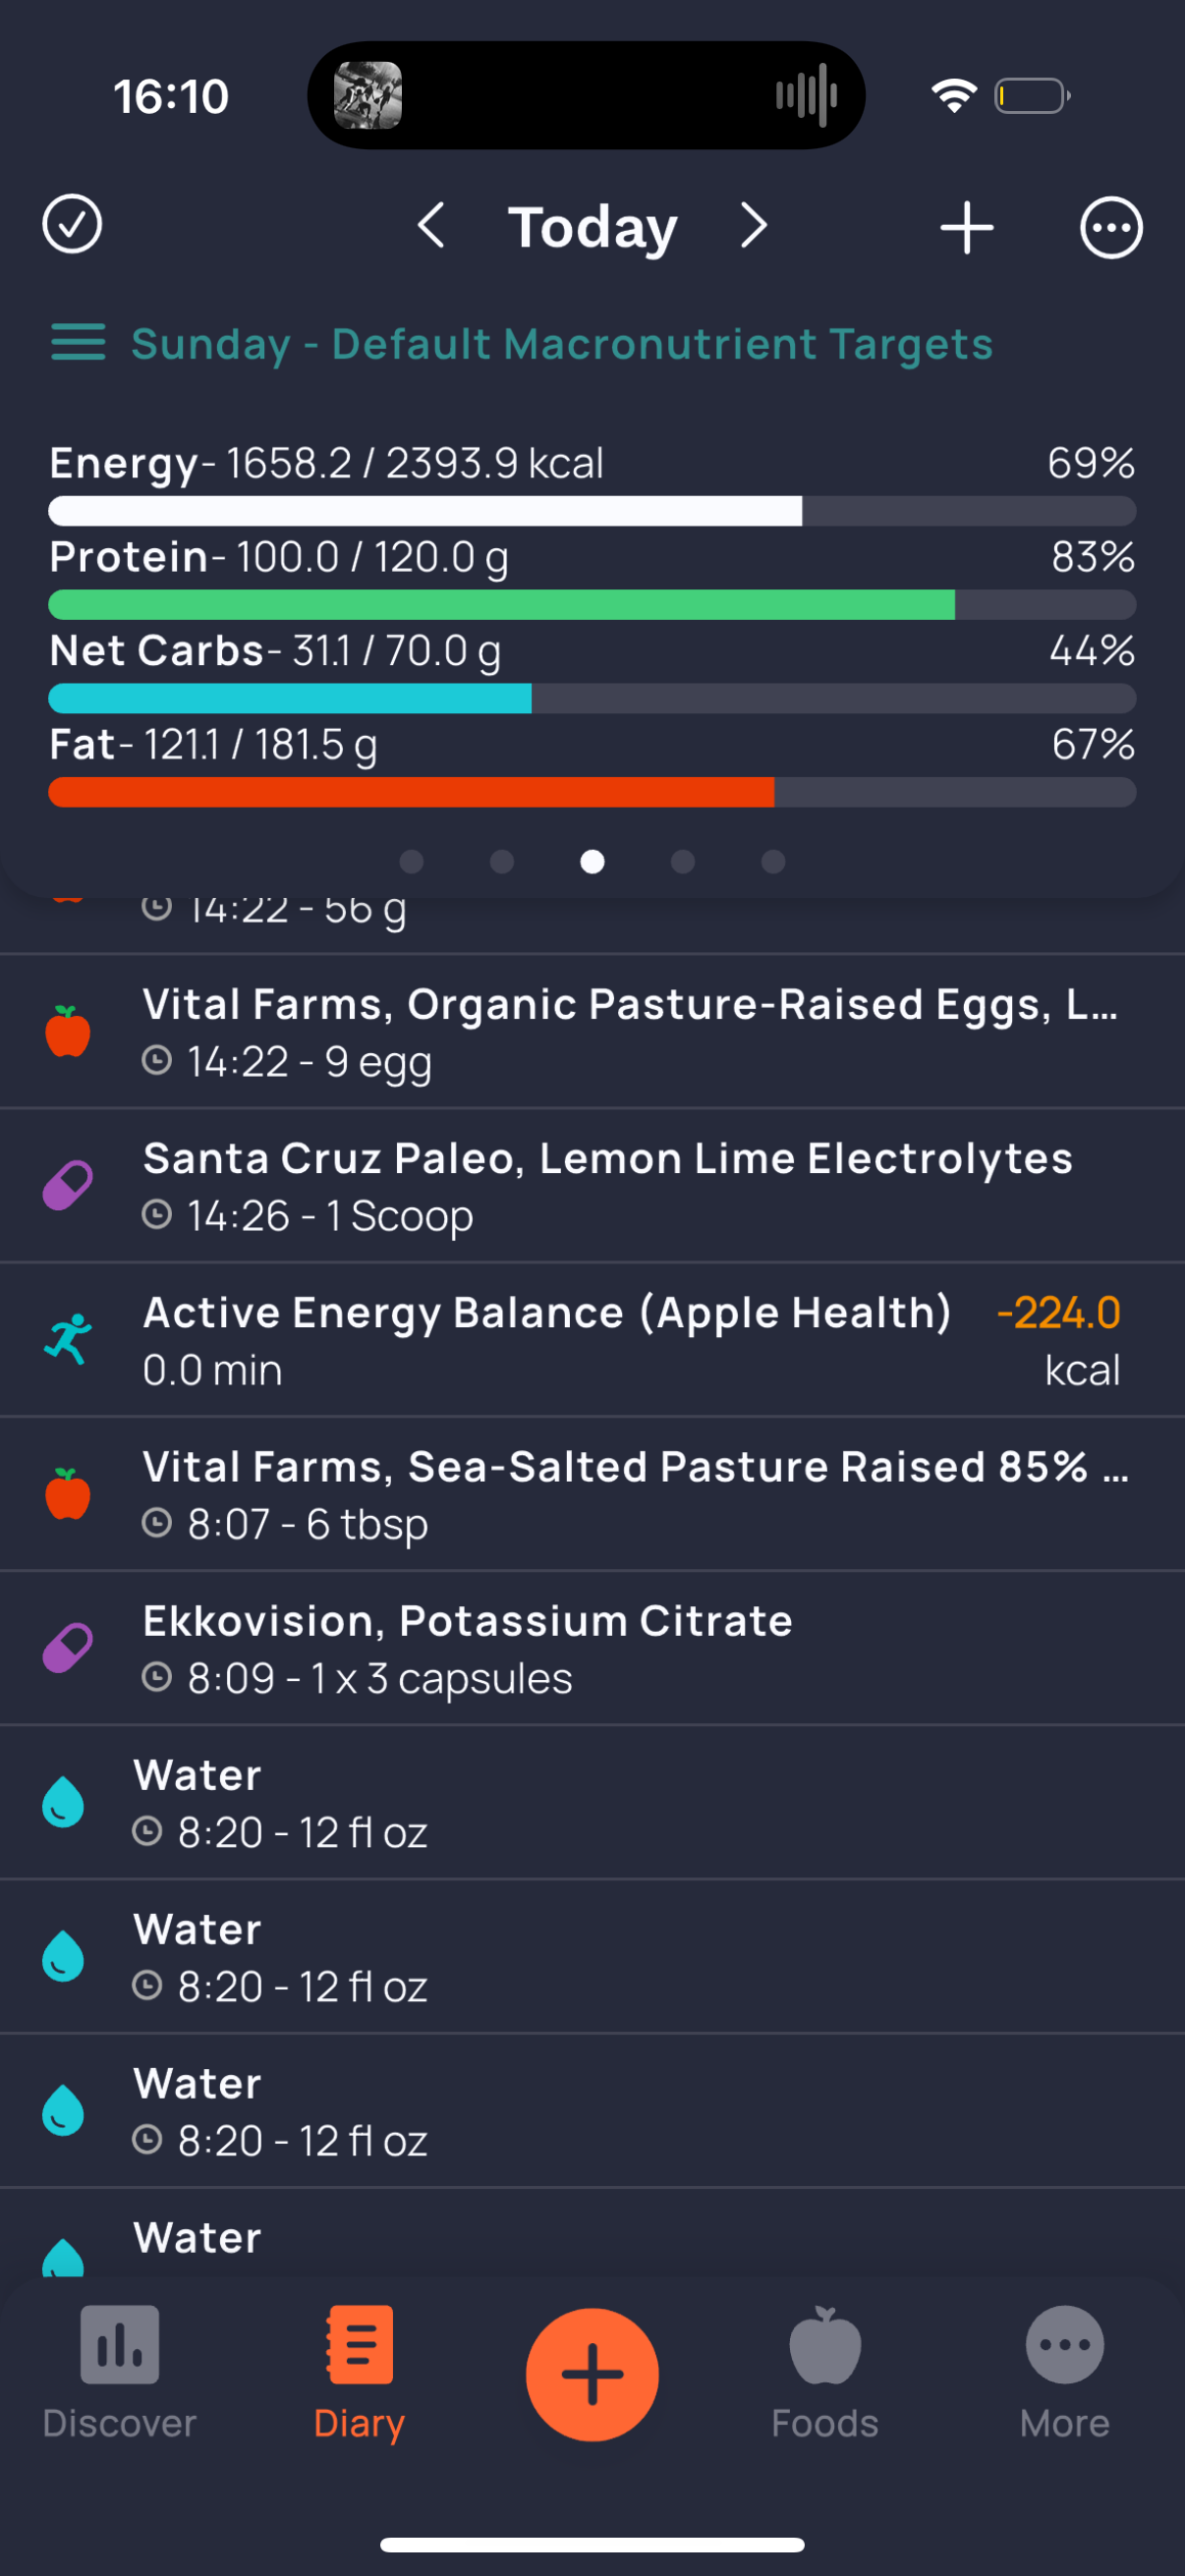1185x2576 pixels.
Task: Go to previous day with left chevron
Action: click(431, 226)
